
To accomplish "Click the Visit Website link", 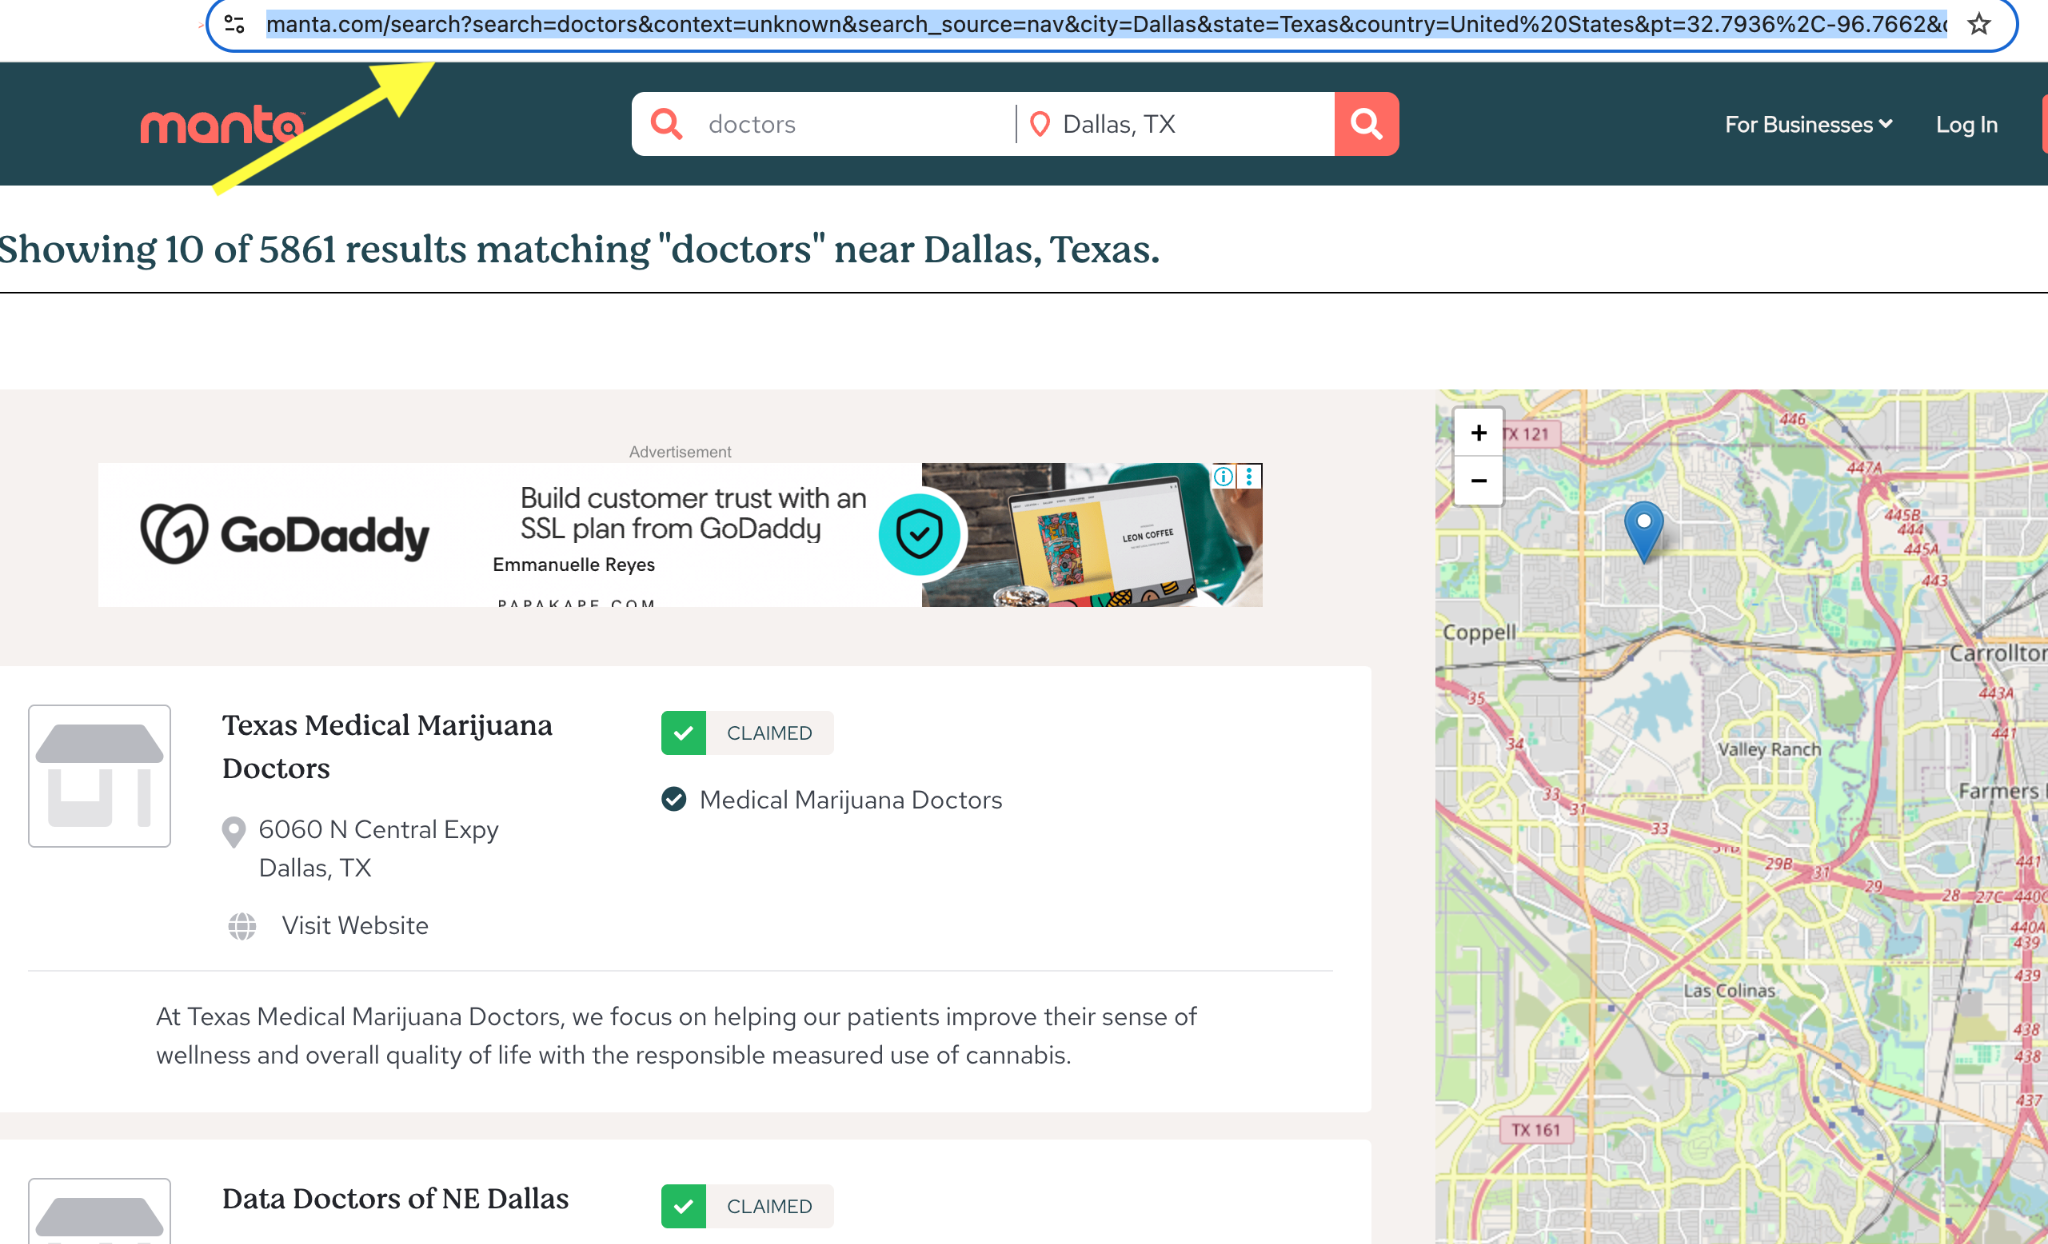I will tap(355, 926).
